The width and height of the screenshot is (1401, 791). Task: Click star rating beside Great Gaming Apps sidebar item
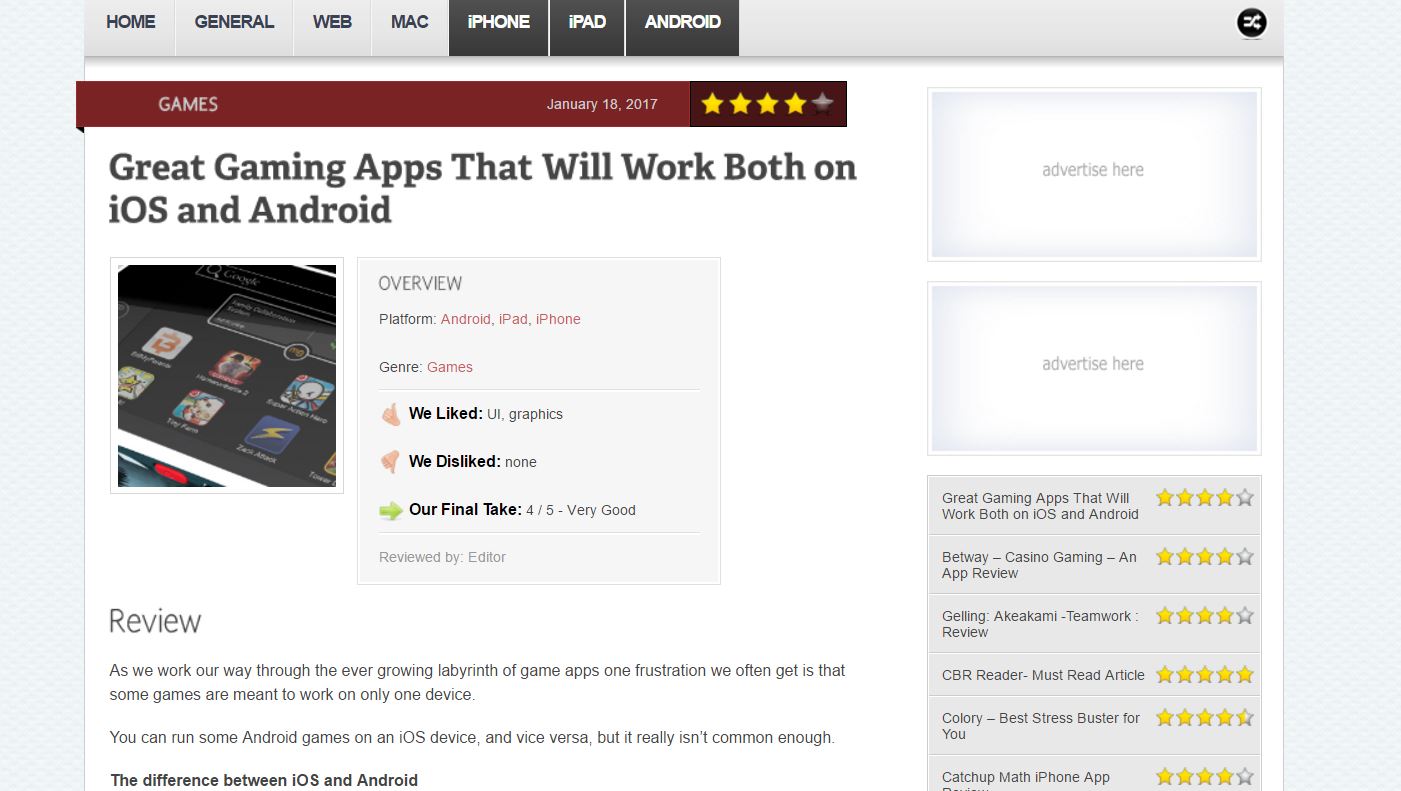(1205, 497)
